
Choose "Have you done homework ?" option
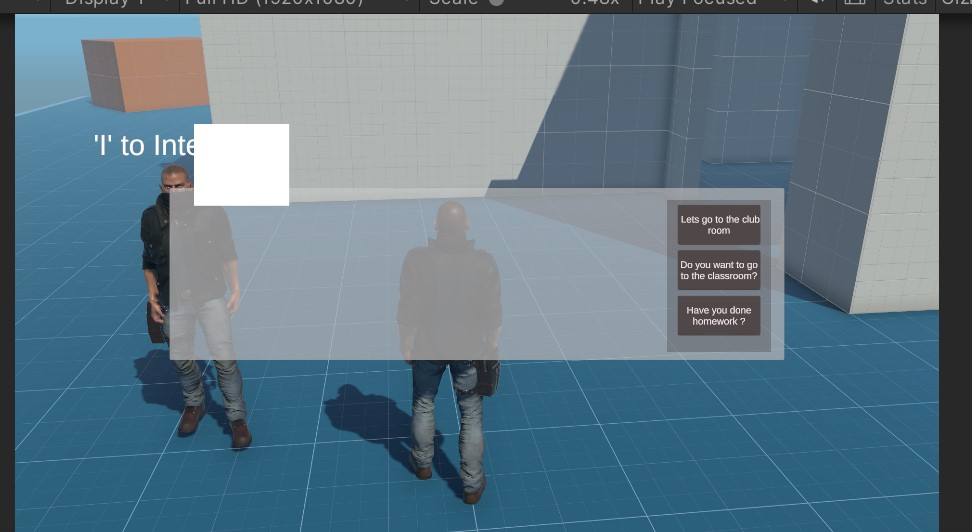[718, 316]
